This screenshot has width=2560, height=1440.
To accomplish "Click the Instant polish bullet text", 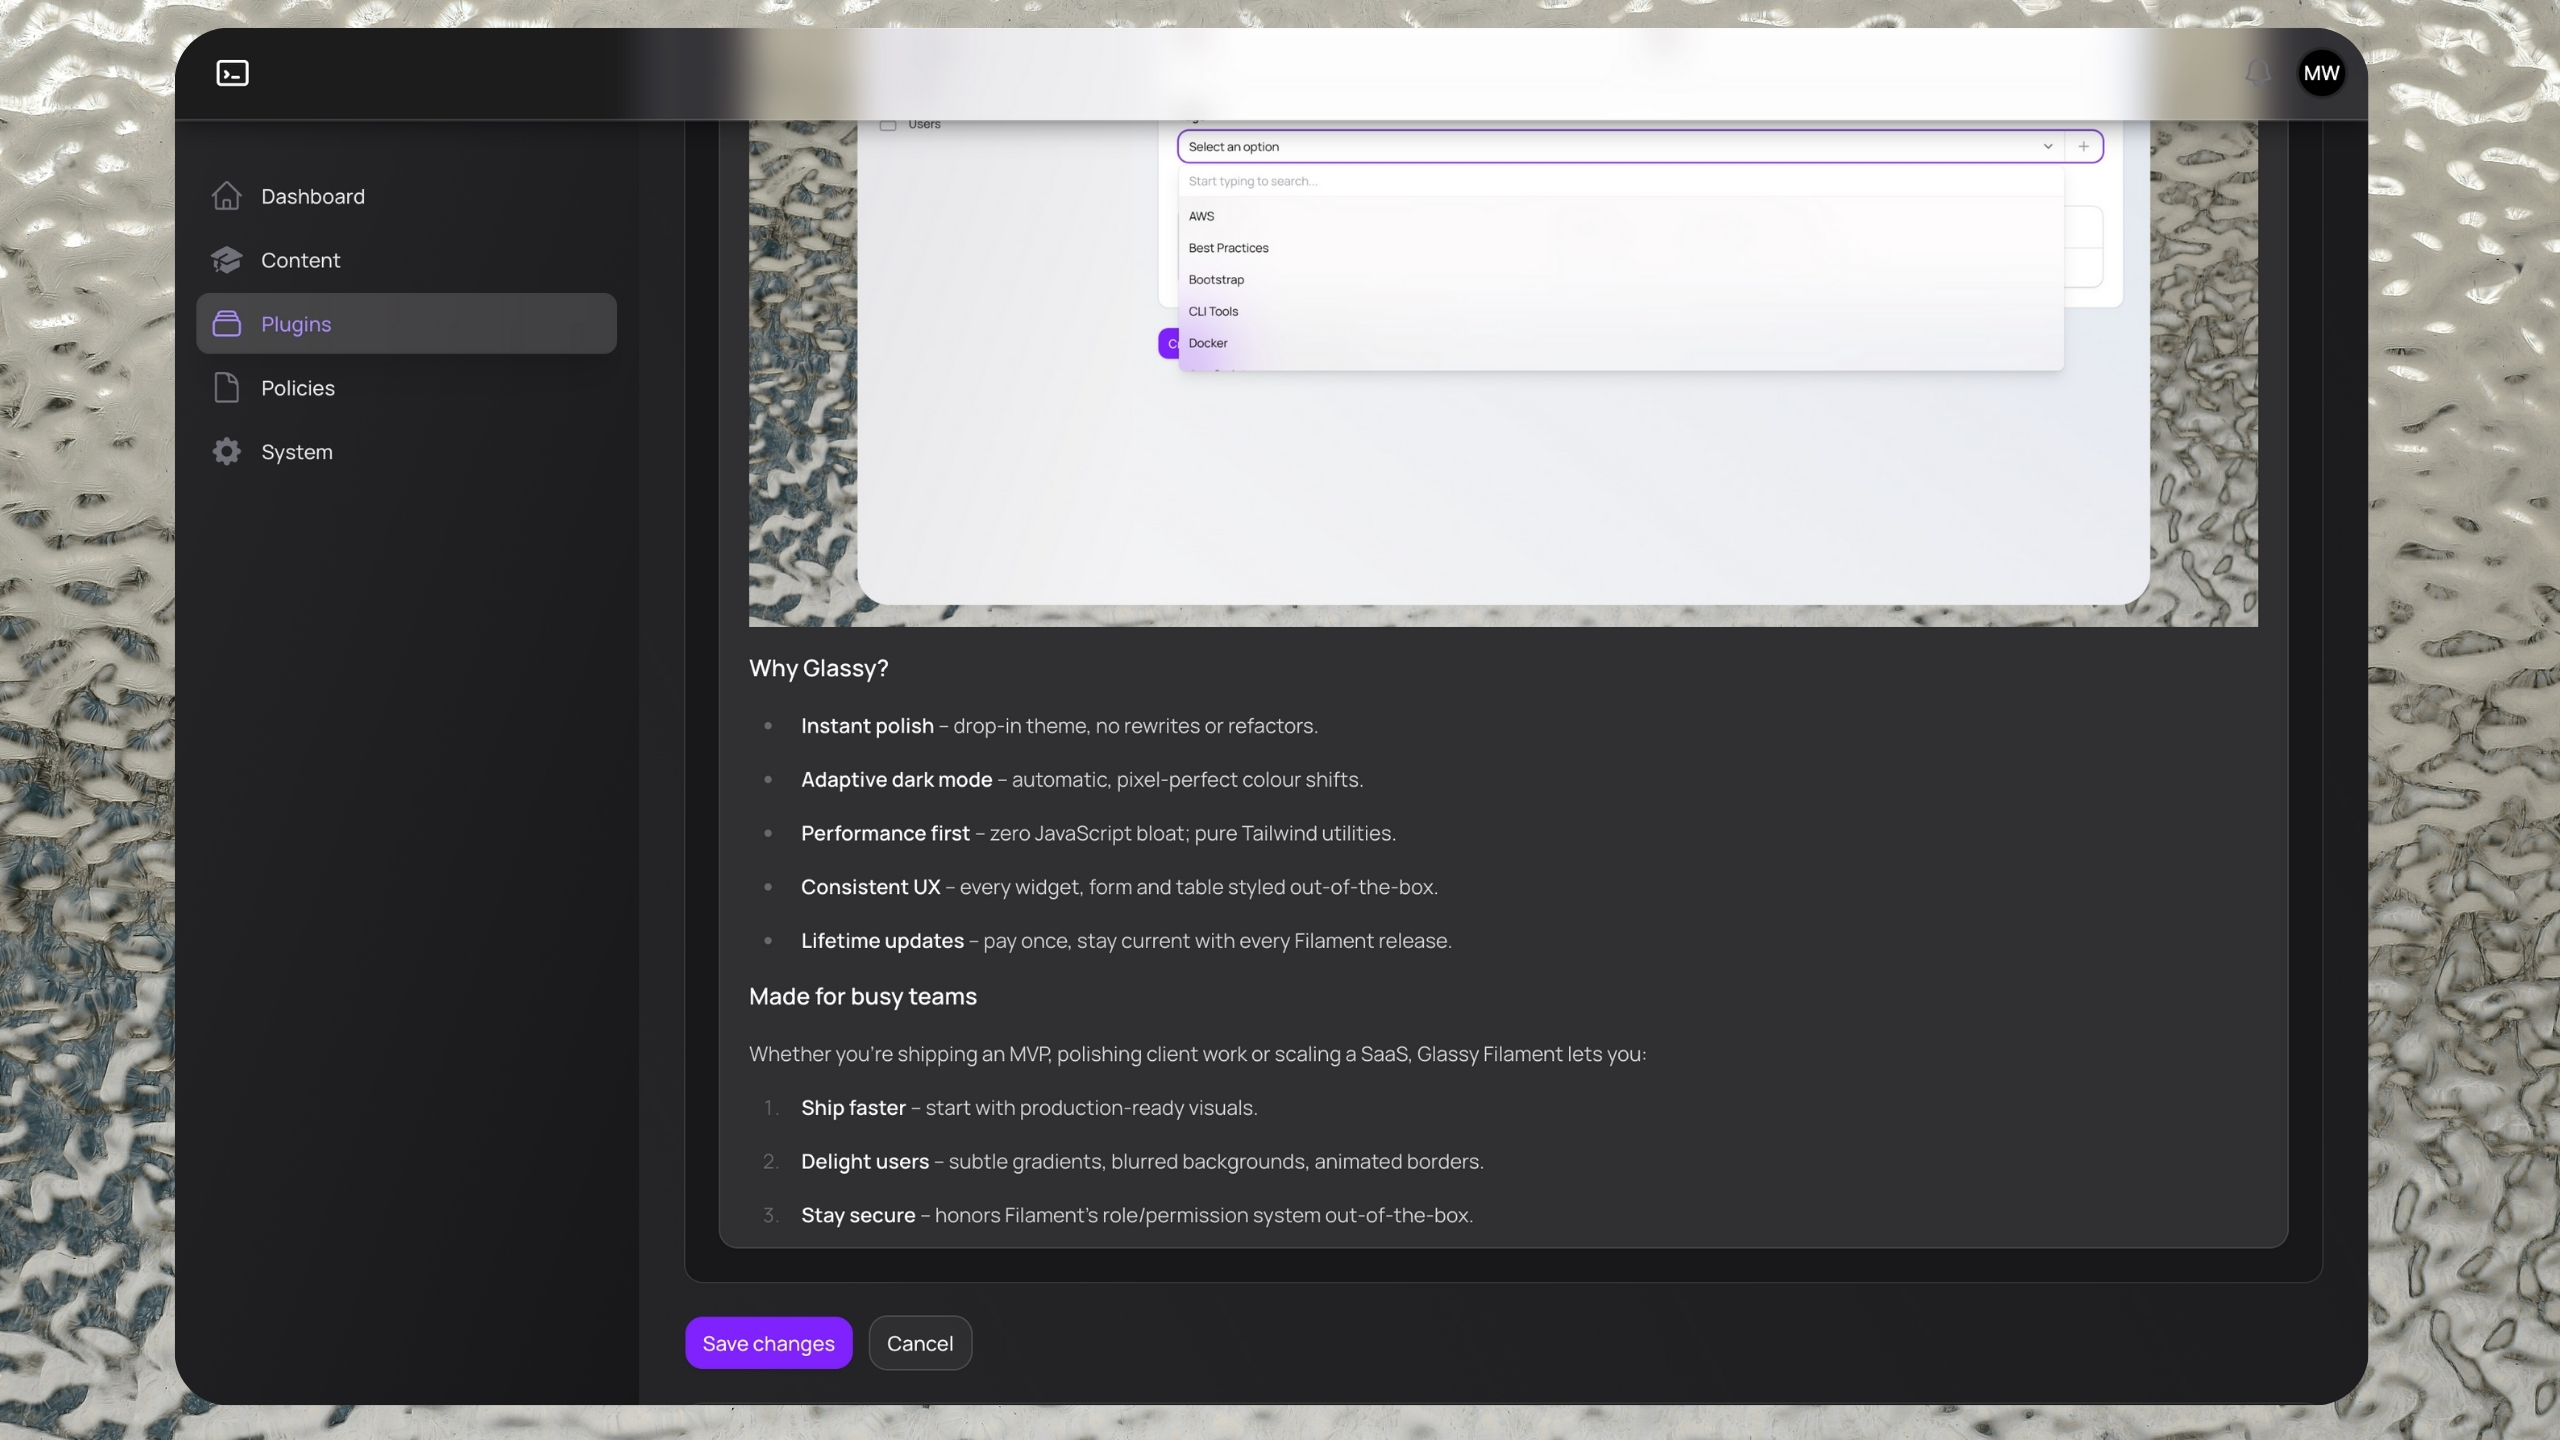I will coord(1059,726).
